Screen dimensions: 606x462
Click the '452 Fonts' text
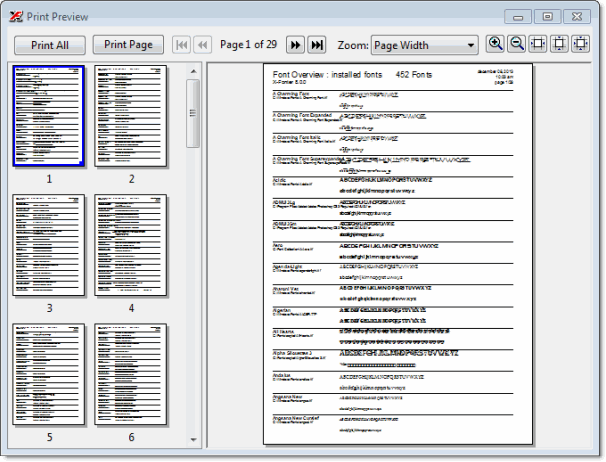[x=414, y=75]
